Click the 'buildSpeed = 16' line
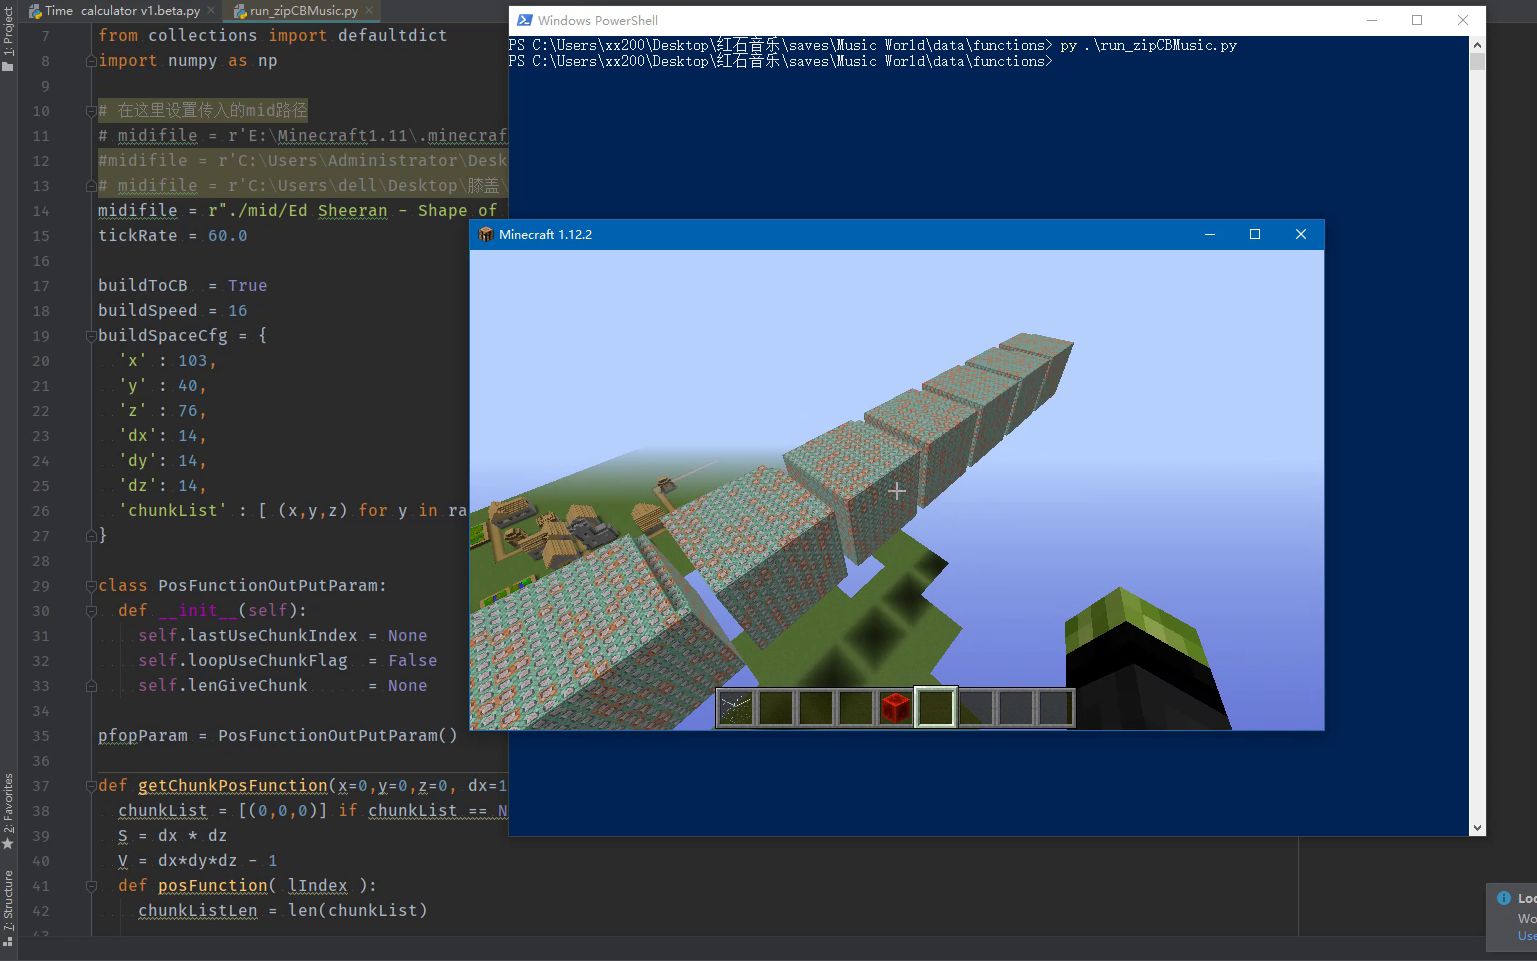Screen dimensions: 1537x961 (x=172, y=311)
